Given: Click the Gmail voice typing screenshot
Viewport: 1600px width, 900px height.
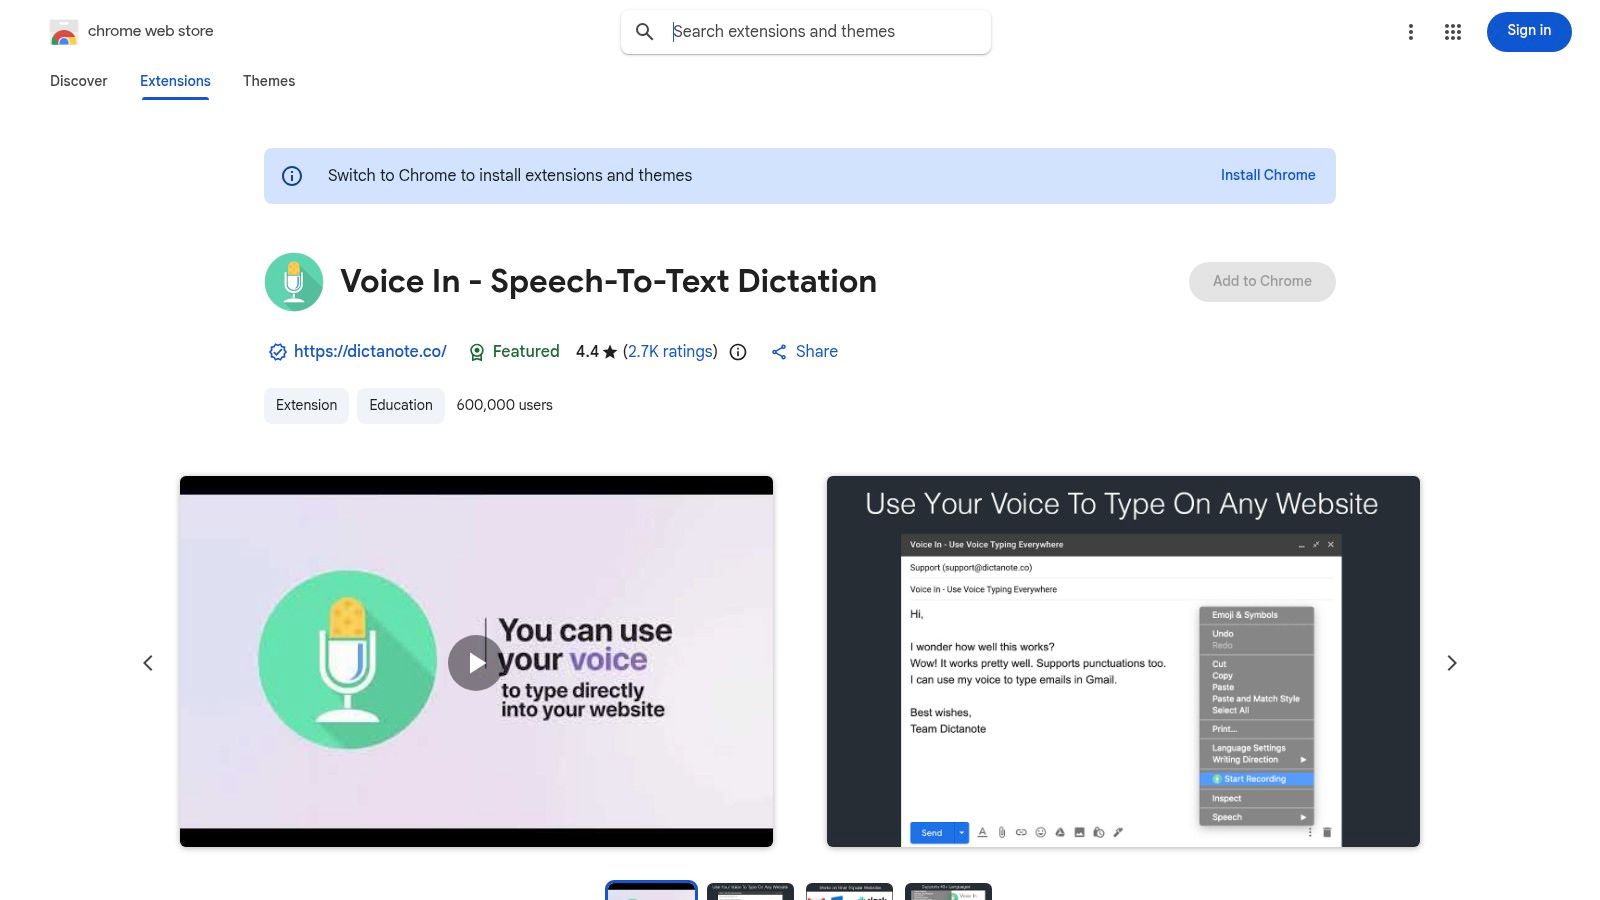Looking at the screenshot, I should [x=1123, y=662].
